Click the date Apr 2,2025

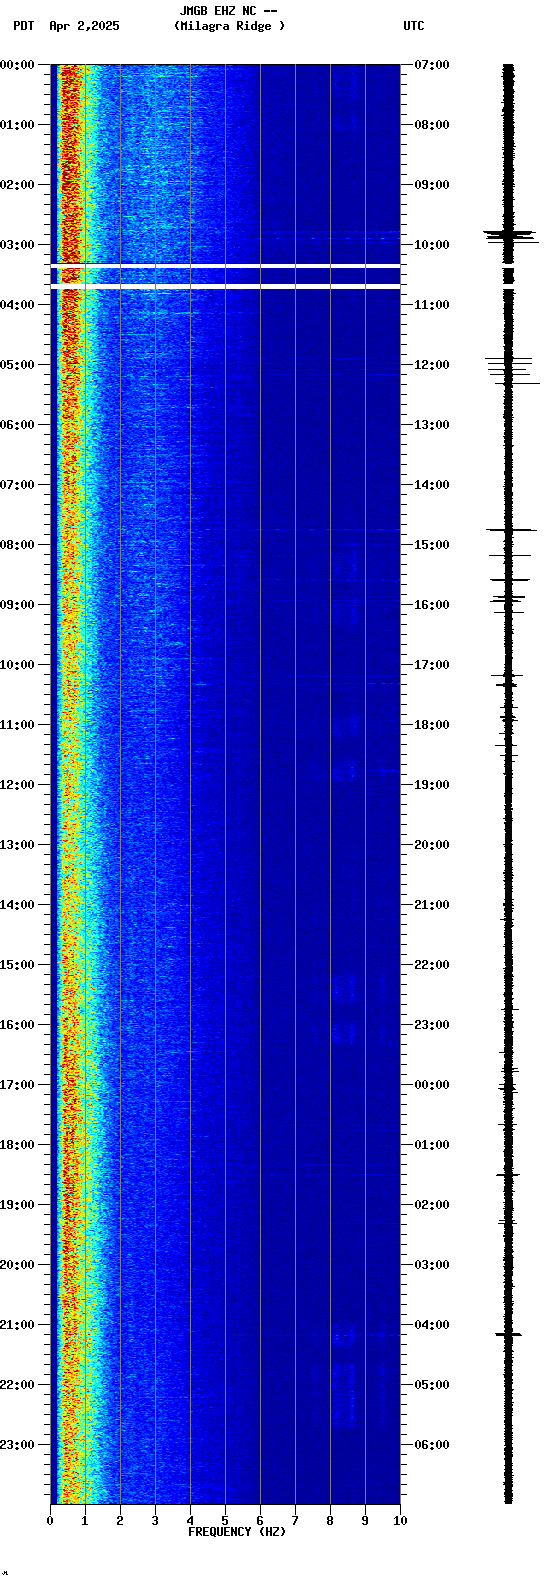coord(84,26)
